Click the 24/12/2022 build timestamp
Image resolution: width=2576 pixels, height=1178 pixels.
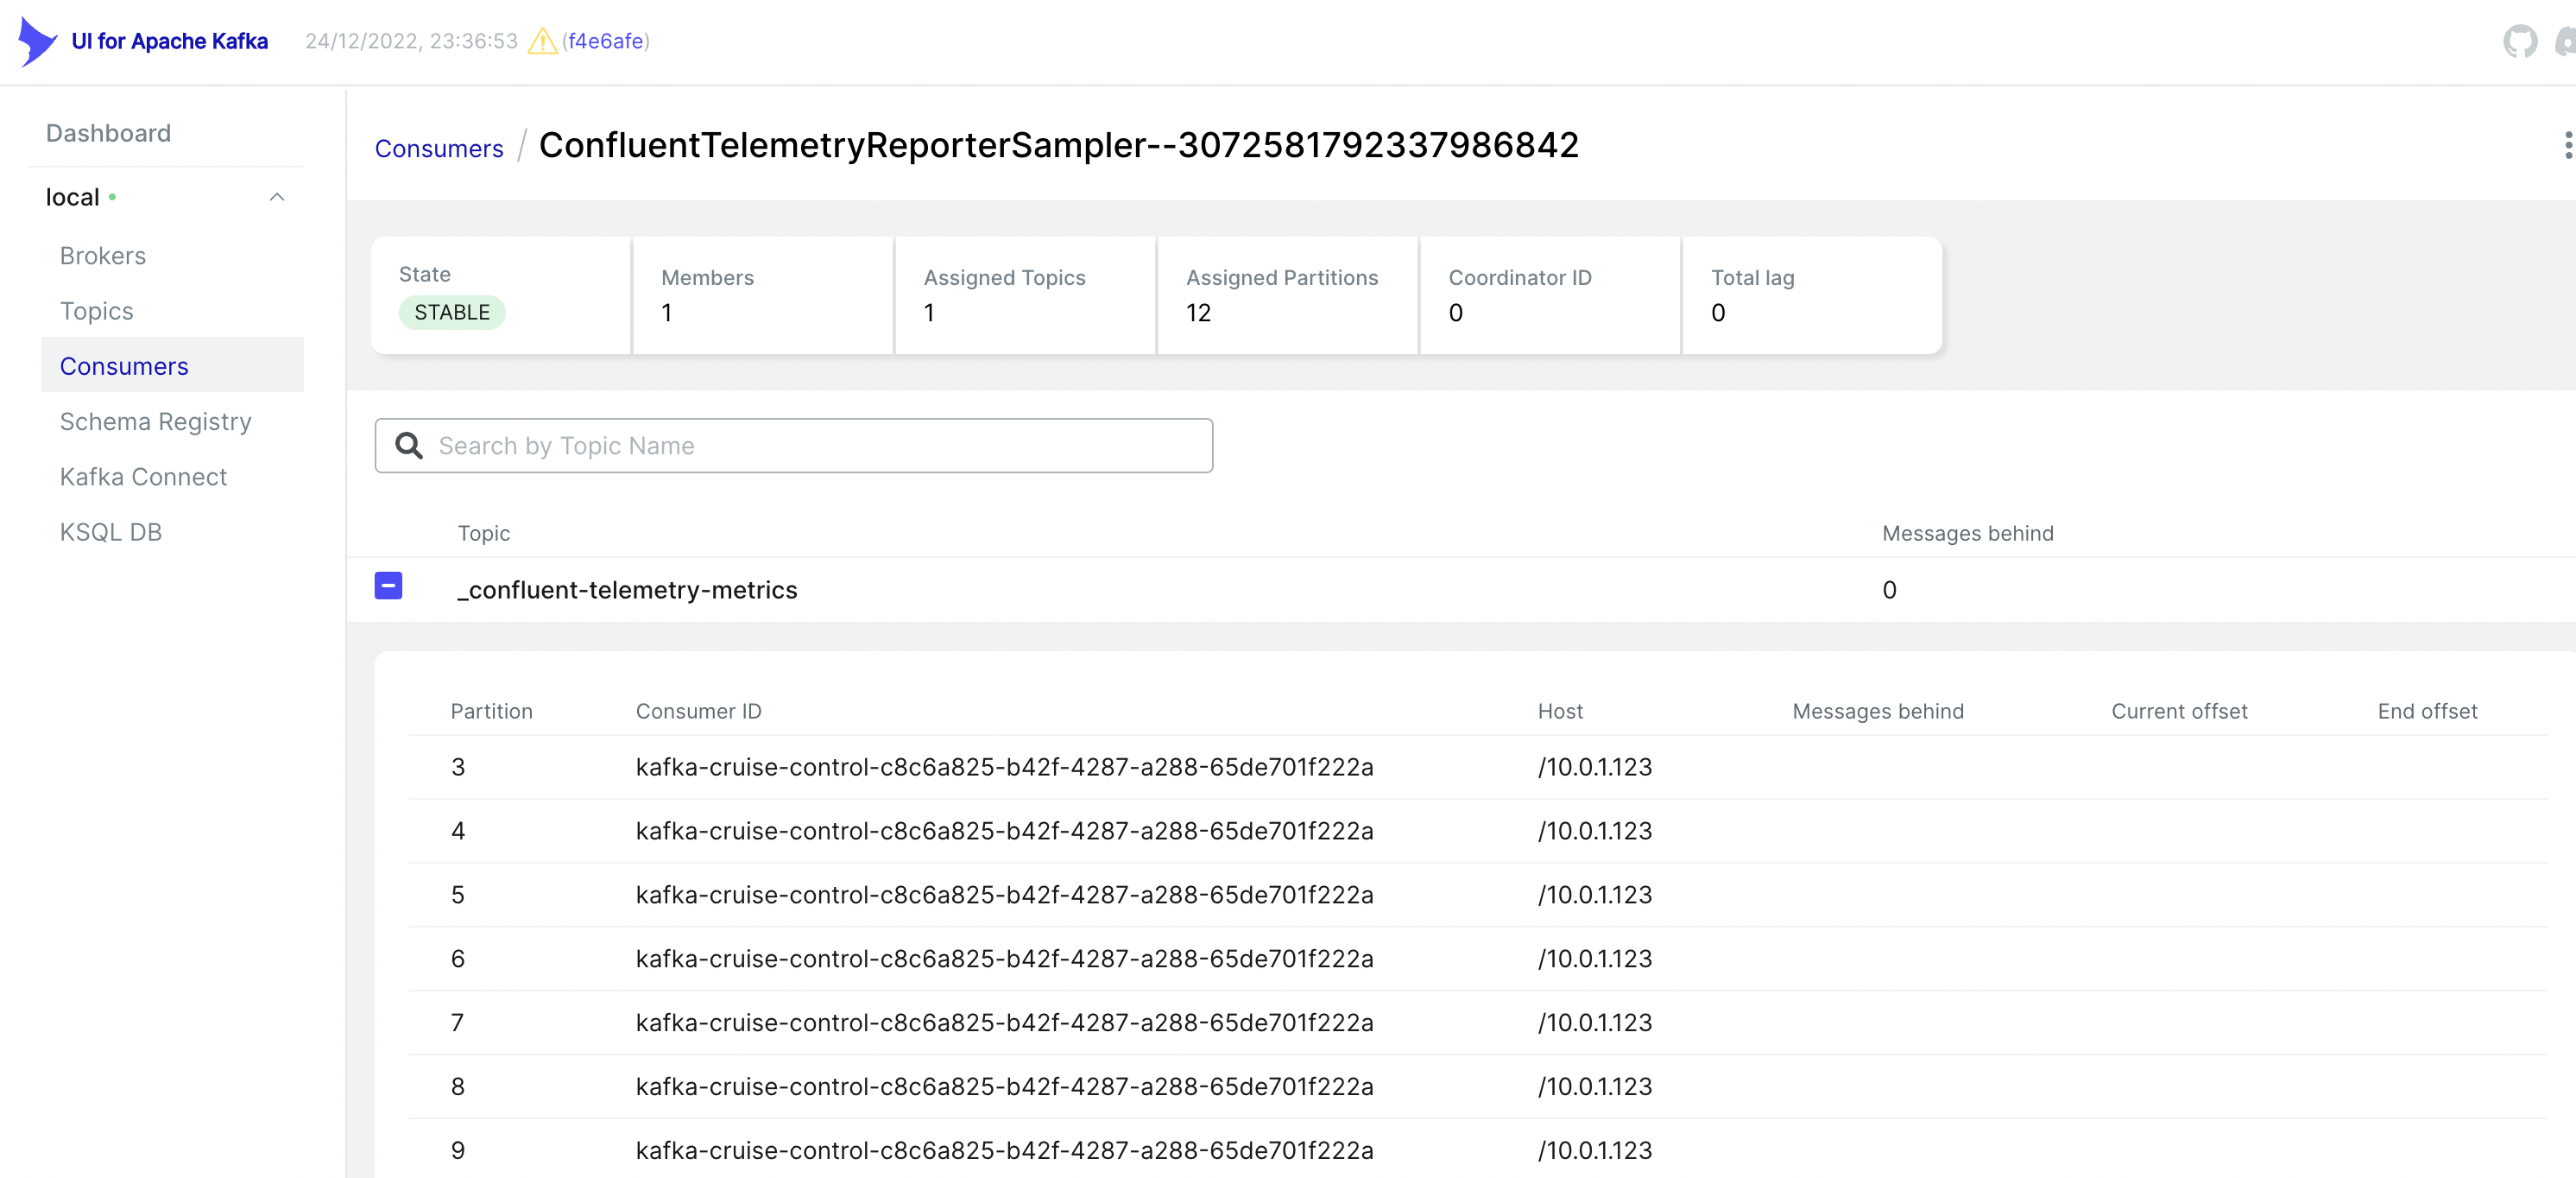tap(411, 41)
